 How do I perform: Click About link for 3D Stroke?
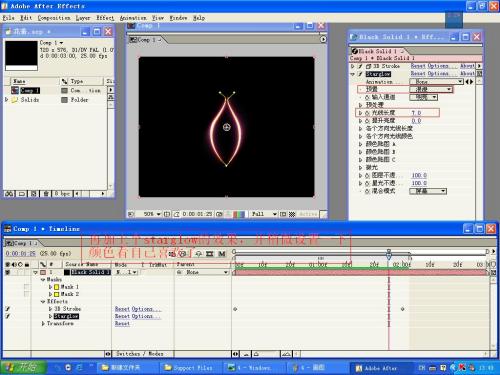pyautogui.click(x=467, y=66)
